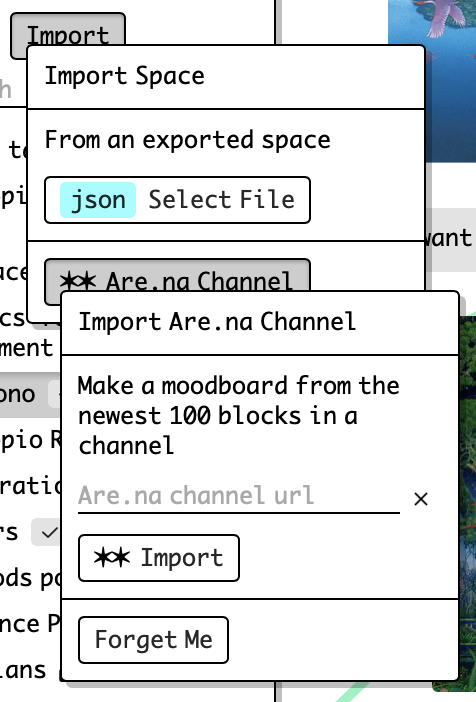Click the Import Space heading
The width and height of the screenshot is (476, 702).
[x=125, y=76]
